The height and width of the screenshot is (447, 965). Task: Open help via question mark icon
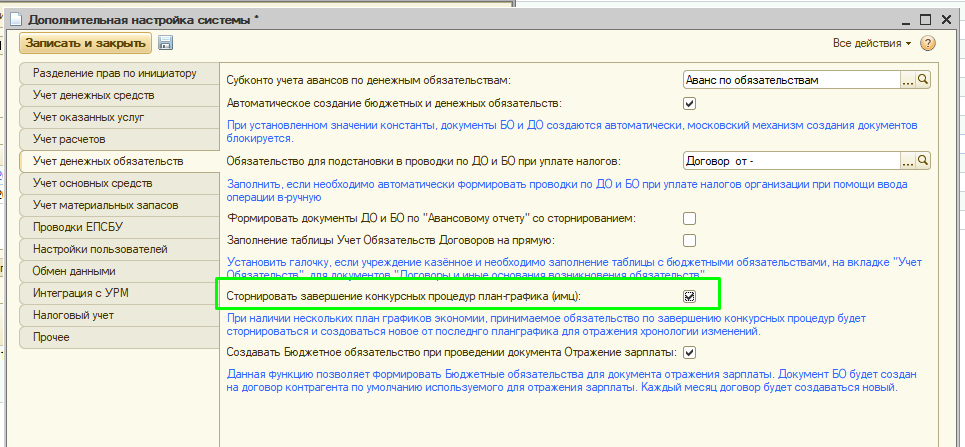[x=927, y=44]
